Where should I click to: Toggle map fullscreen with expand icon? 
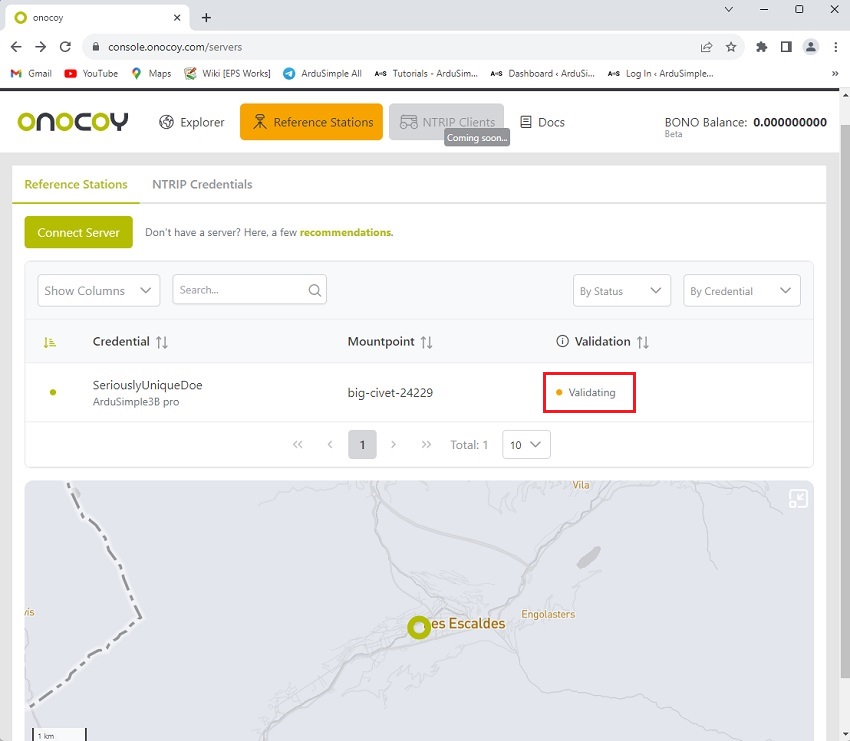click(x=797, y=498)
